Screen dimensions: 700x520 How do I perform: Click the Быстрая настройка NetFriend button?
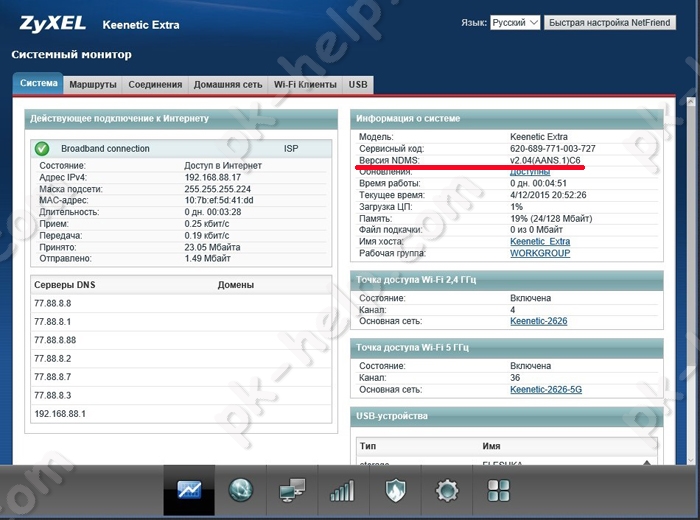click(609, 23)
